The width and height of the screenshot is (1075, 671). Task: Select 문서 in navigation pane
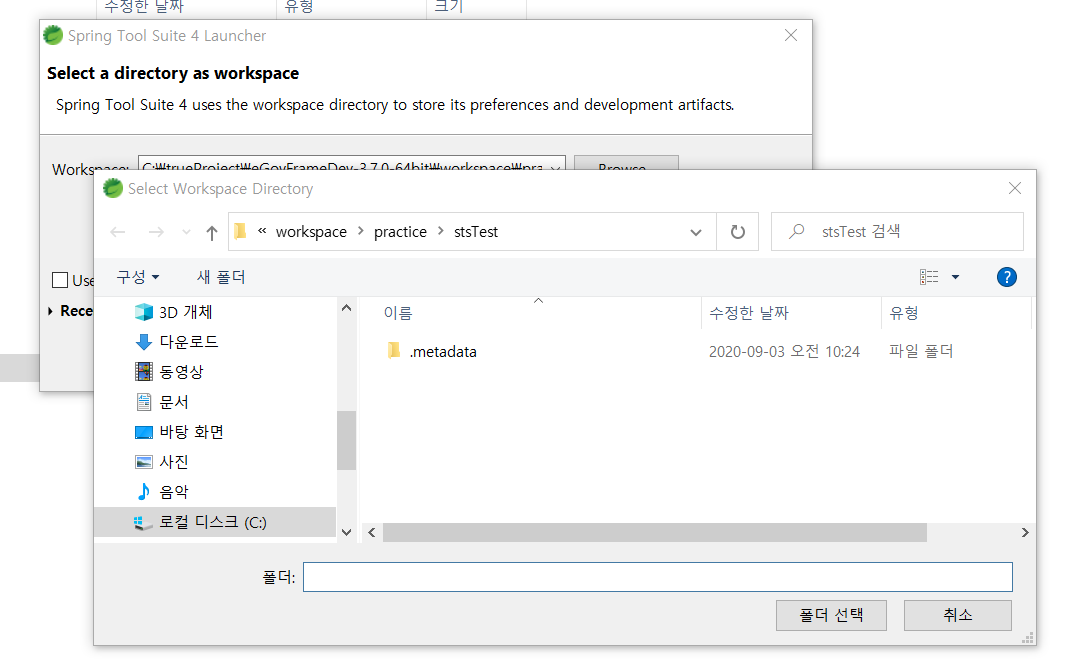(x=173, y=402)
